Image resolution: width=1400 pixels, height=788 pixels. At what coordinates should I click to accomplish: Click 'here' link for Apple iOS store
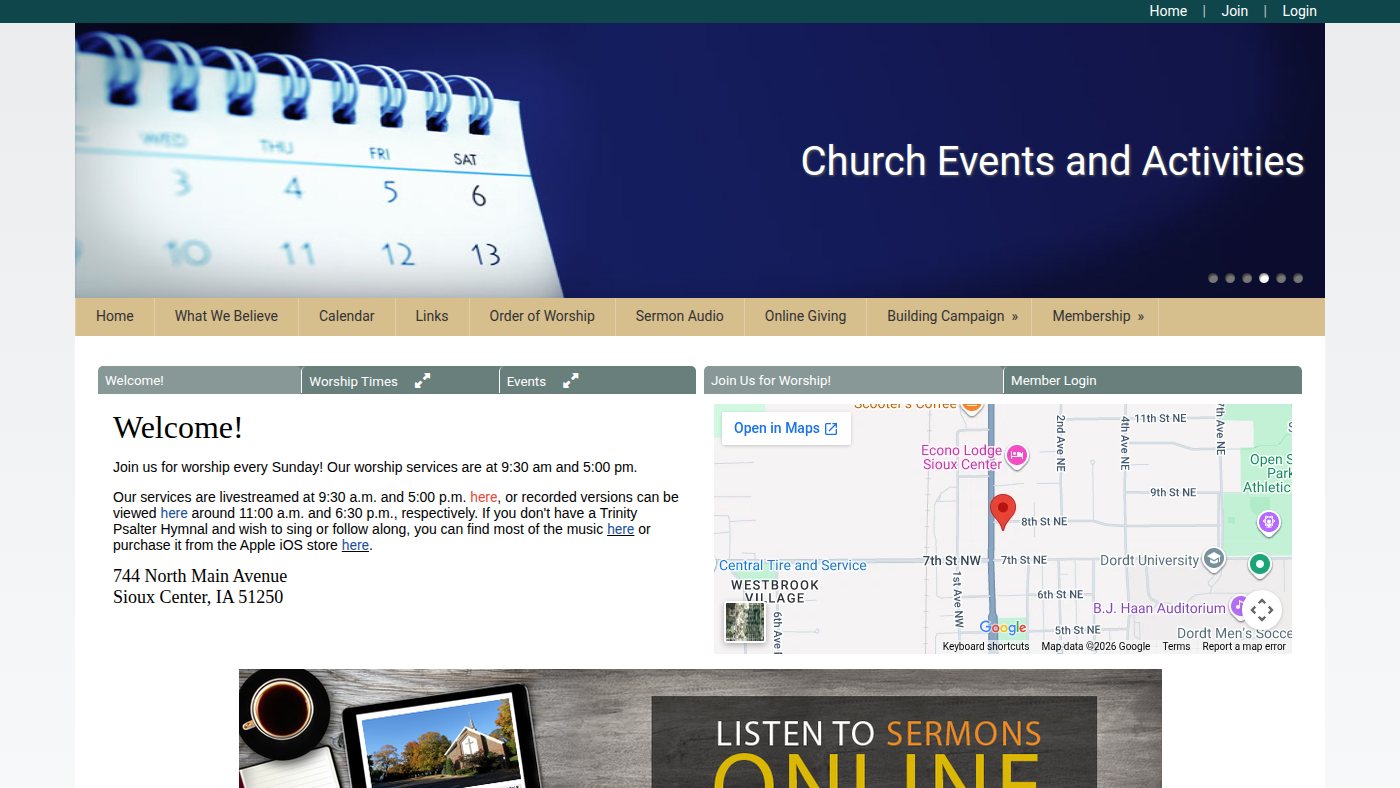pyautogui.click(x=355, y=545)
